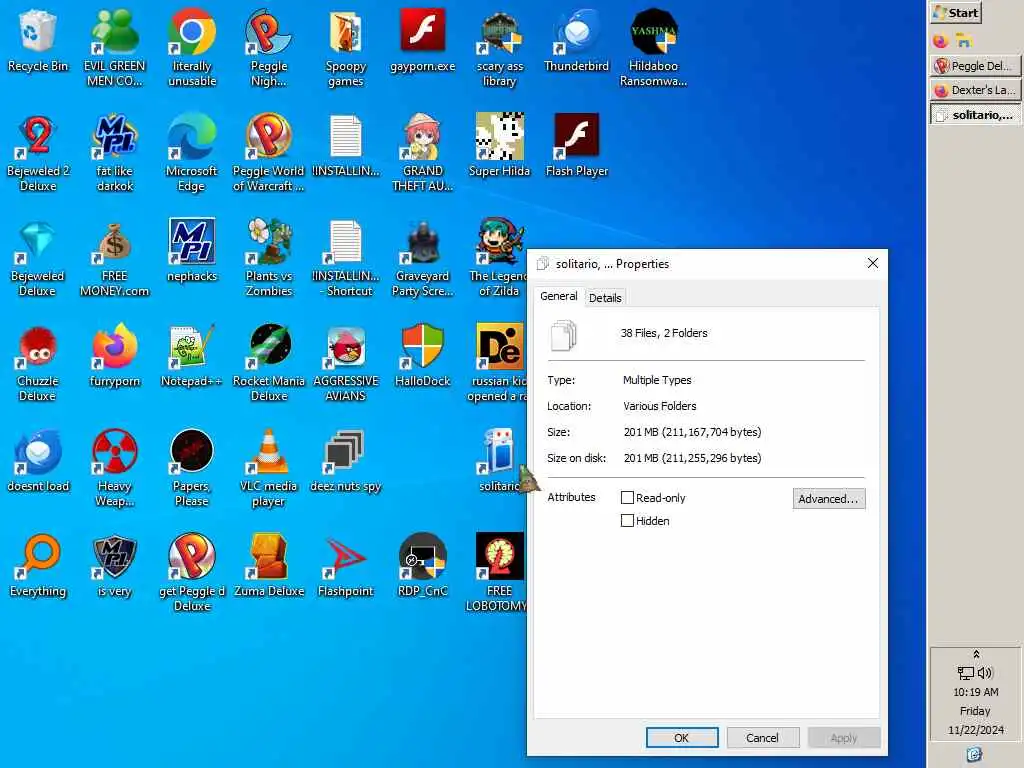Select the HalloDock shield icon
Viewport: 1024px width, 768px height.
423,356
